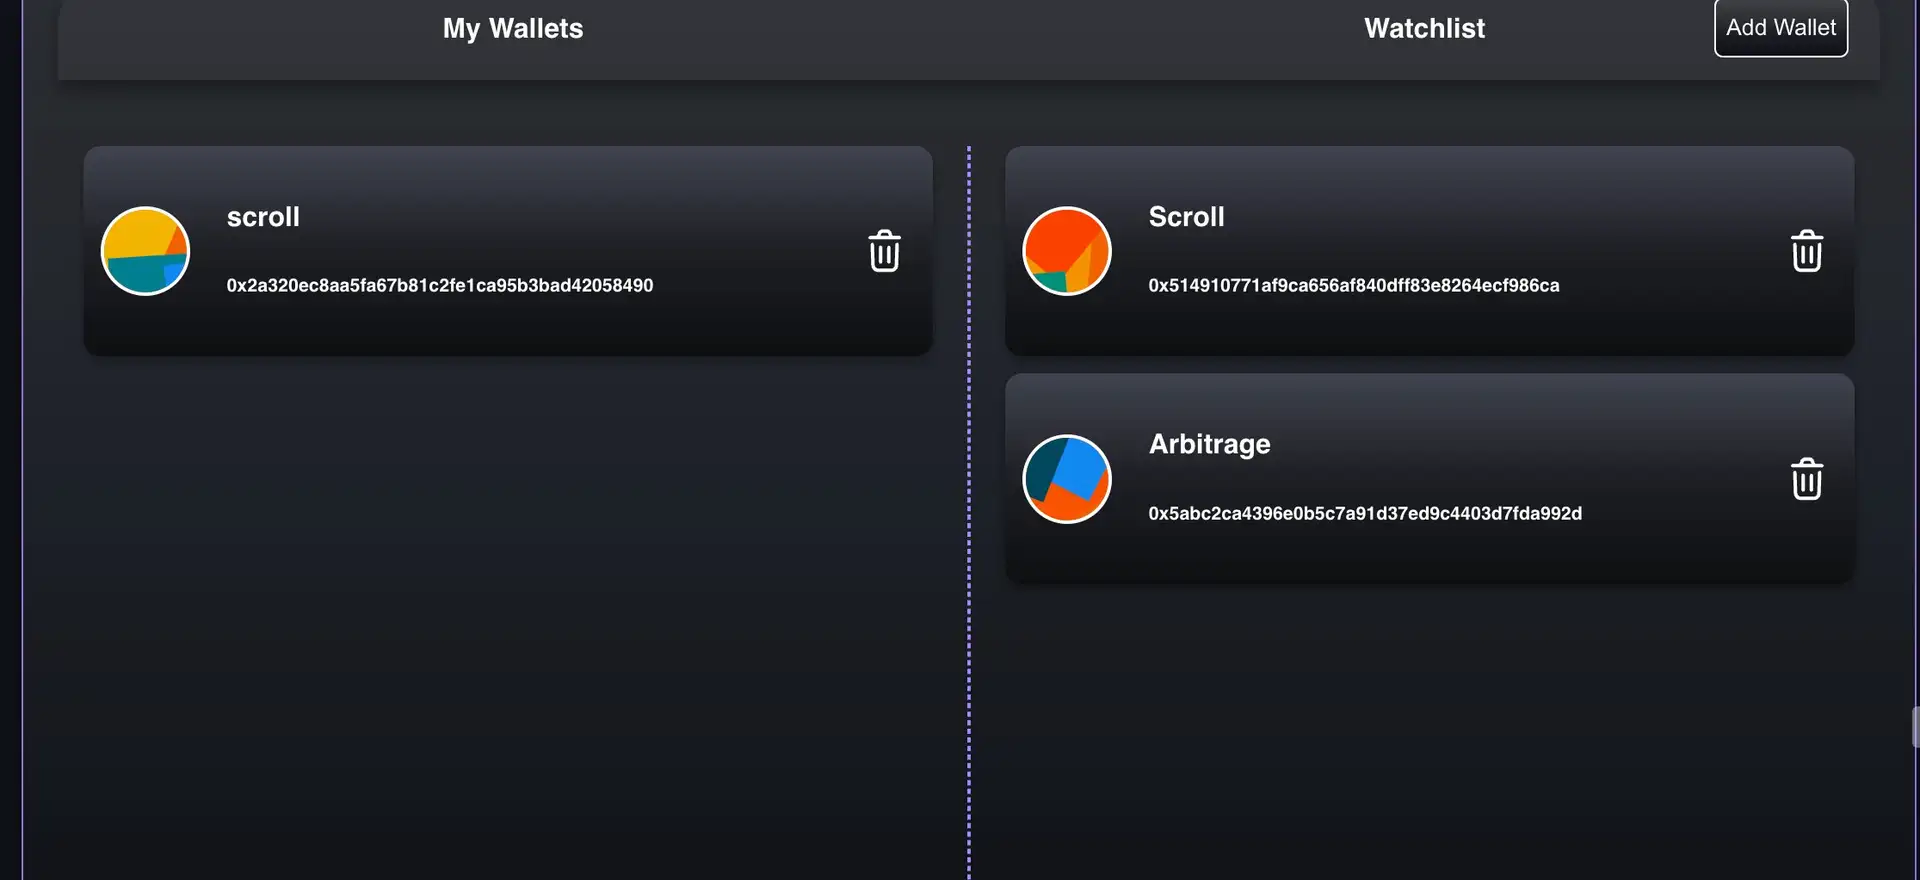
Task: Select the address starting with 0x51491077
Action: point(1353,286)
